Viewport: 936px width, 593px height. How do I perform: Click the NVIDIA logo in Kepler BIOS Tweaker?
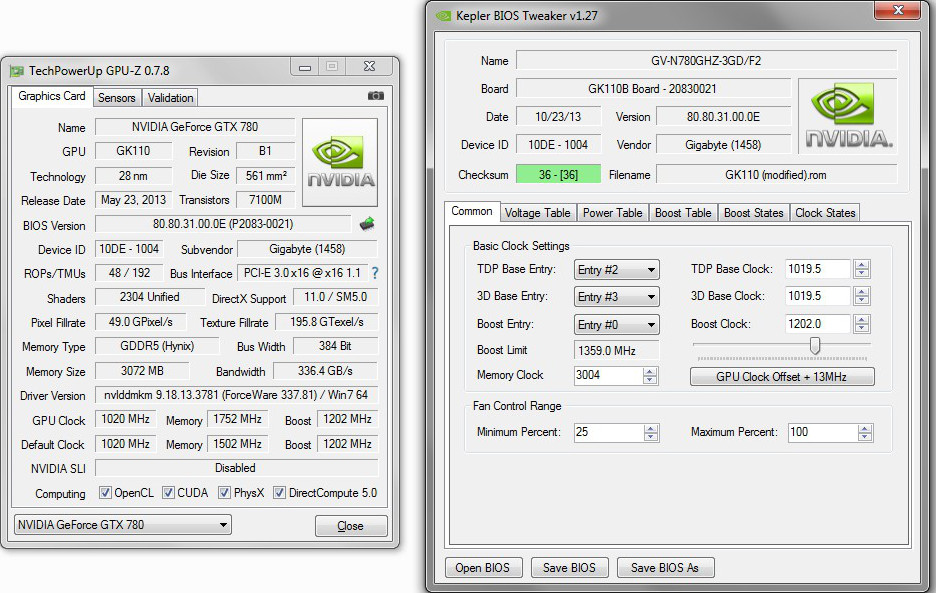[x=848, y=115]
